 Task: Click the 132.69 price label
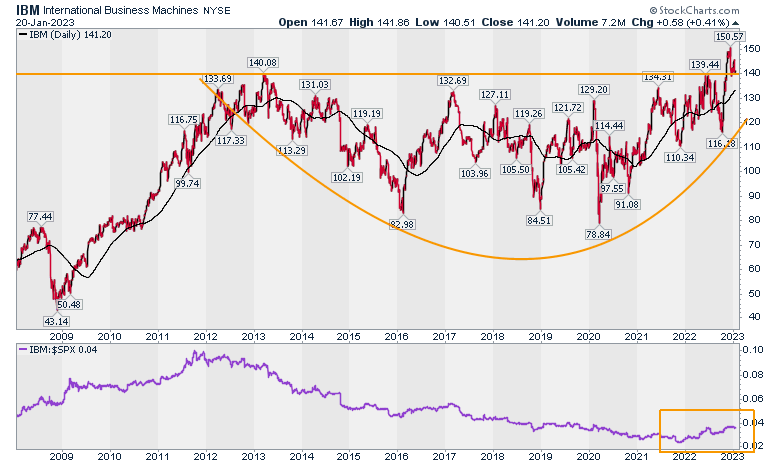(x=452, y=81)
